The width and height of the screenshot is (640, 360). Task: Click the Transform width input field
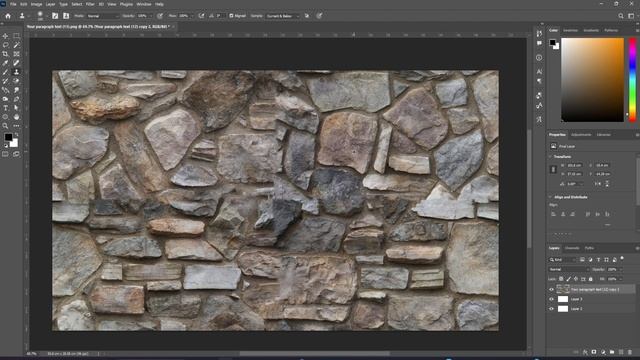(x=576, y=165)
